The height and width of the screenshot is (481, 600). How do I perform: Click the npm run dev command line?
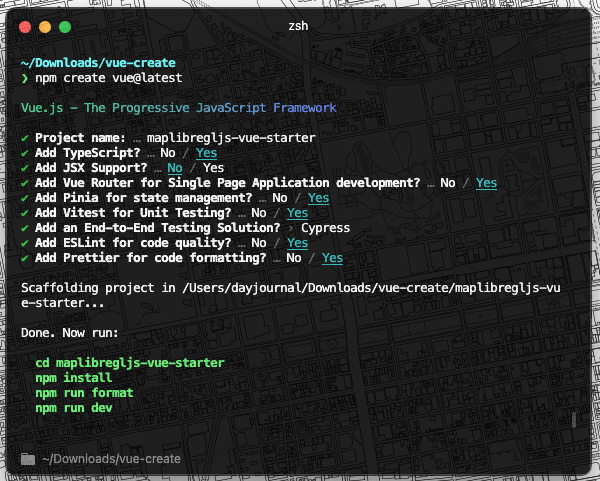pyautogui.click(x=73, y=408)
